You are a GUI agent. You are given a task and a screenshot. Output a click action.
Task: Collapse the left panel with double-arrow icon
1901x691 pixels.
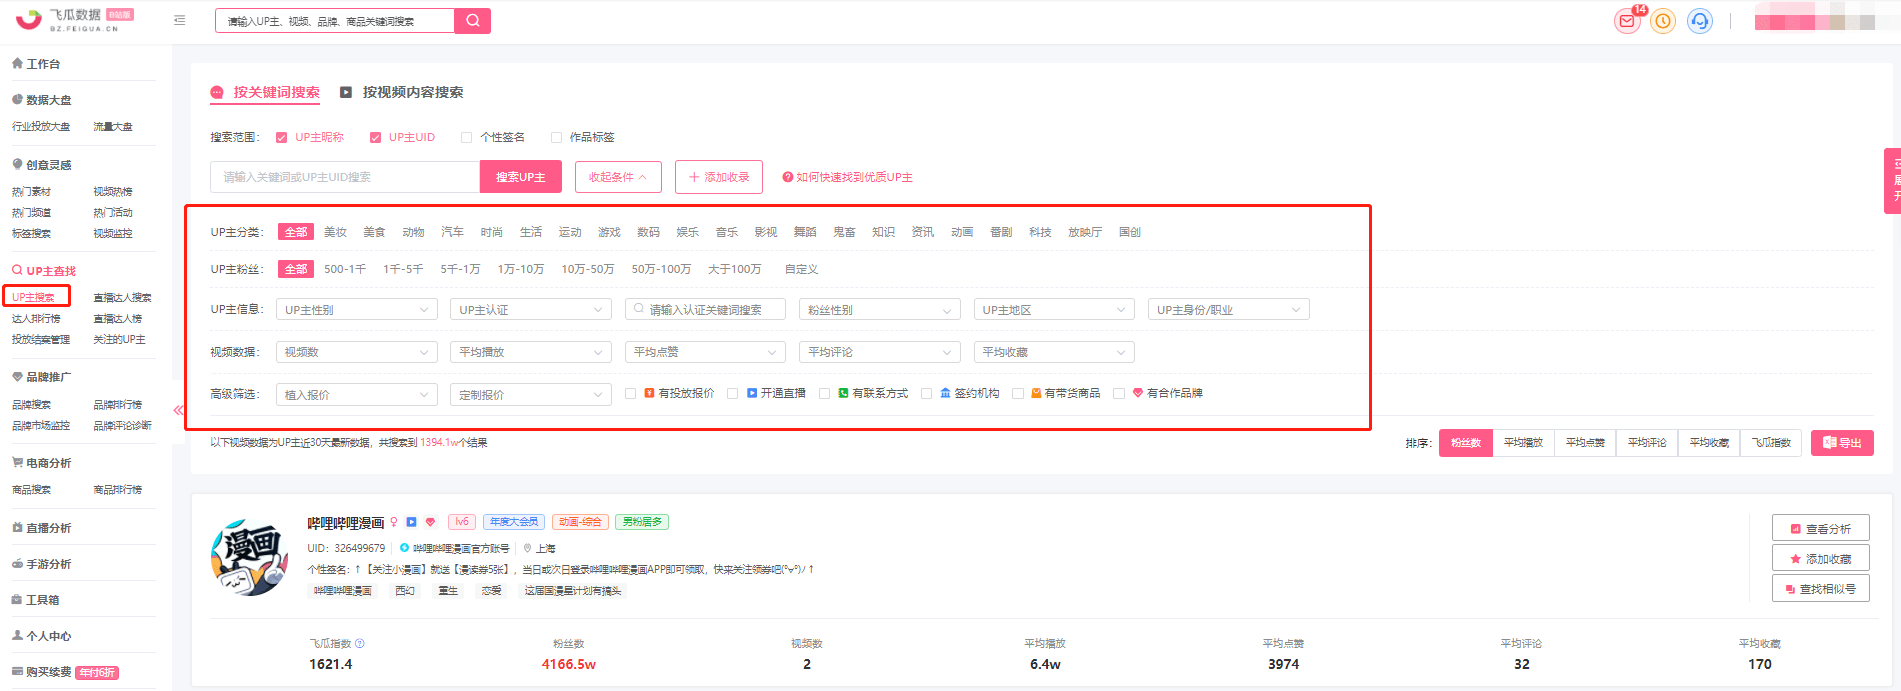pyautogui.click(x=179, y=410)
